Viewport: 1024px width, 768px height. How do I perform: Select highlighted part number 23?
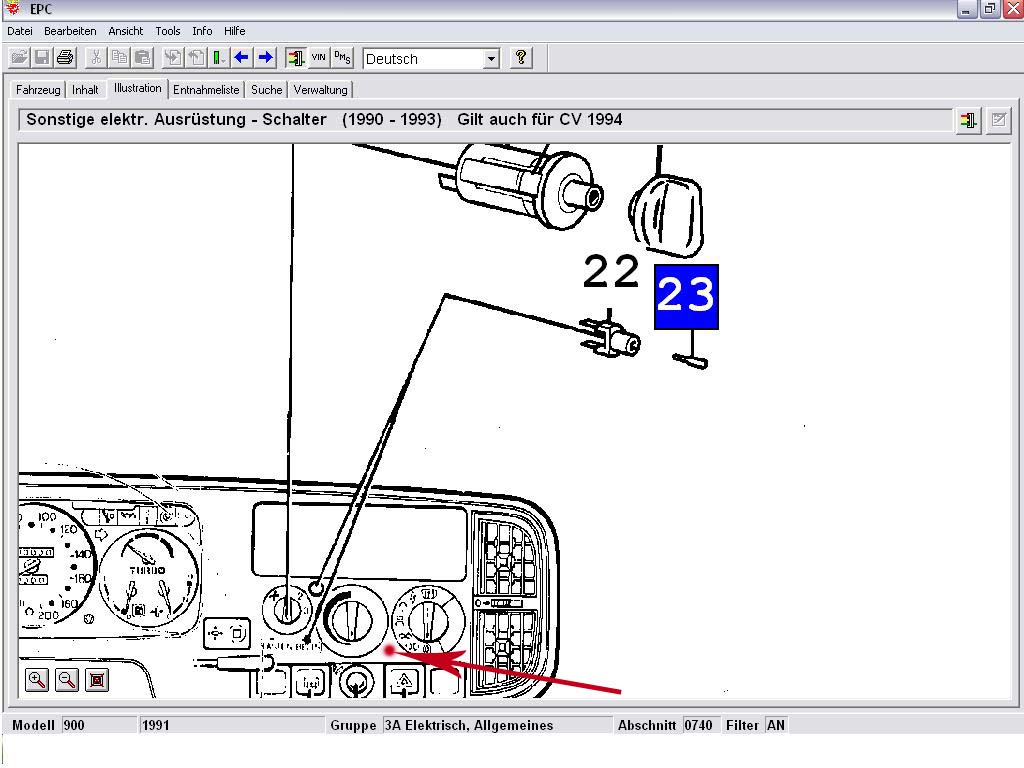point(686,296)
